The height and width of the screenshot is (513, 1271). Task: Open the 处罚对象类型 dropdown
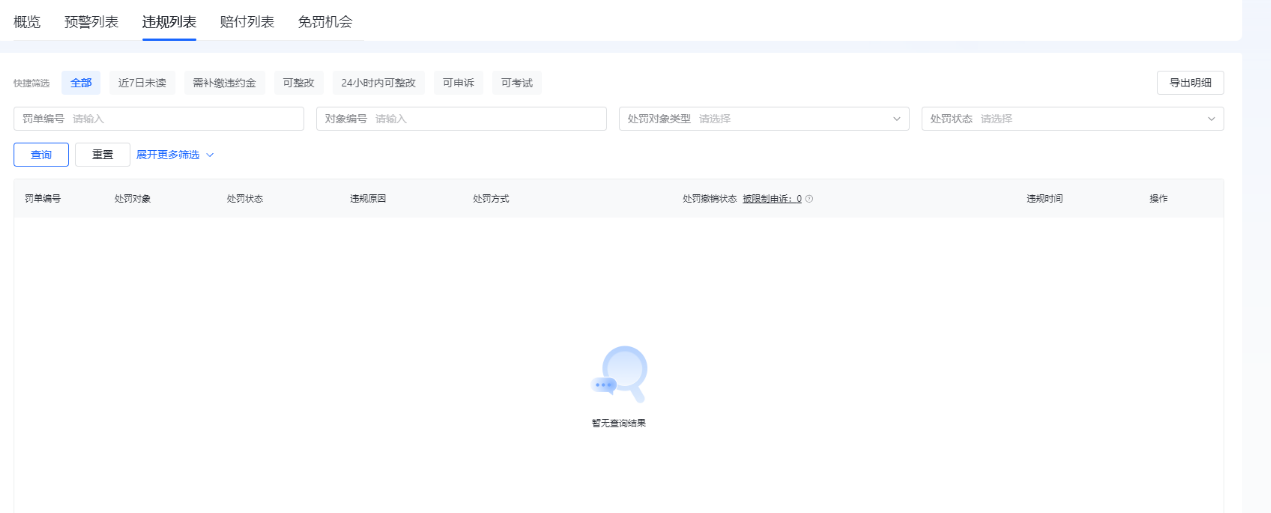(764, 119)
